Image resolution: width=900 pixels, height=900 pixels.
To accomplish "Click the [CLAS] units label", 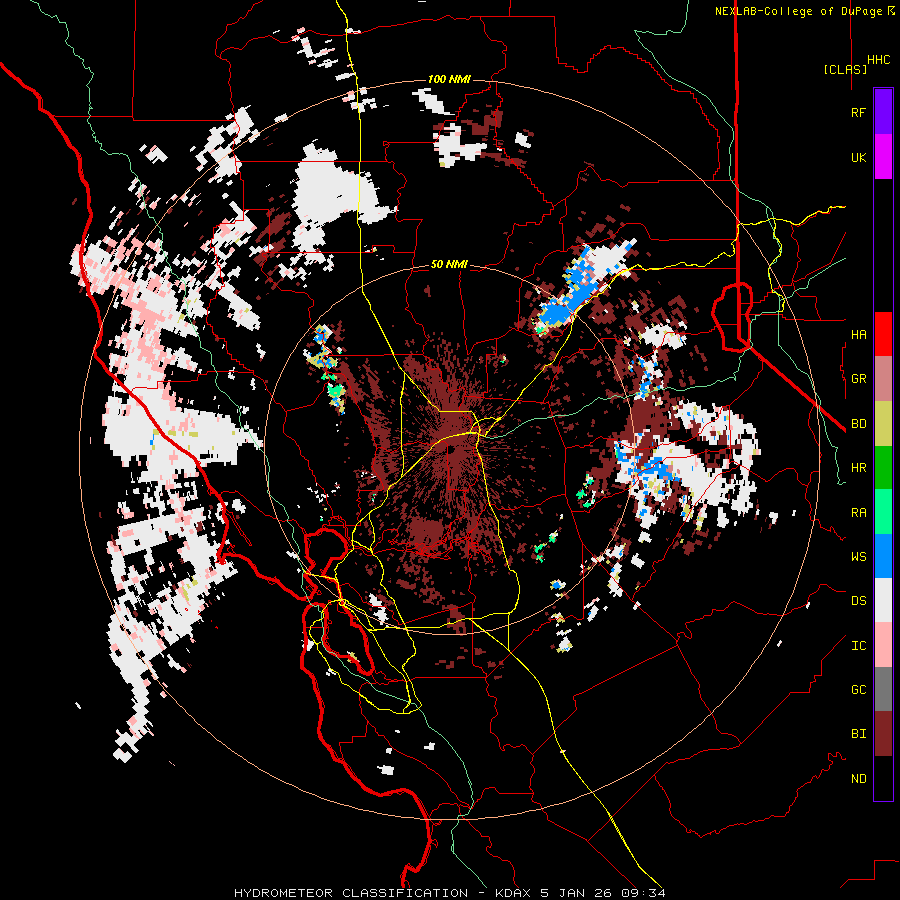I will [845, 69].
